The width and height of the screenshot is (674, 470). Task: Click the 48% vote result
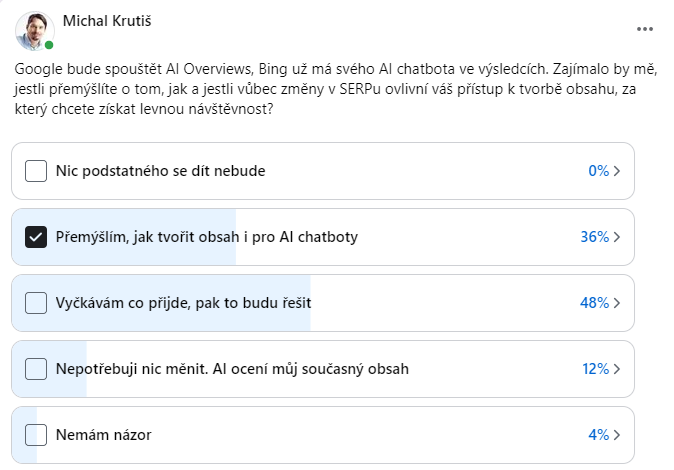pos(594,303)
